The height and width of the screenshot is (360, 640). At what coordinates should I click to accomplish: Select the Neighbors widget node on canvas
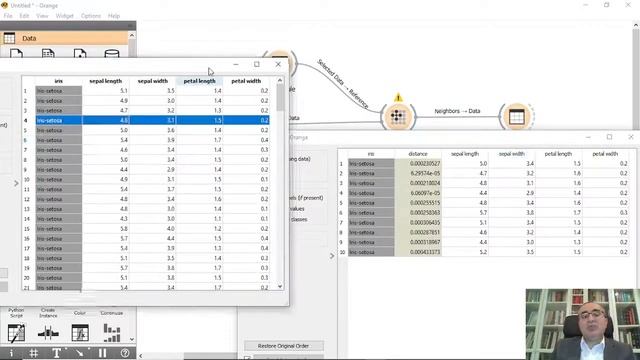(398, 117)
